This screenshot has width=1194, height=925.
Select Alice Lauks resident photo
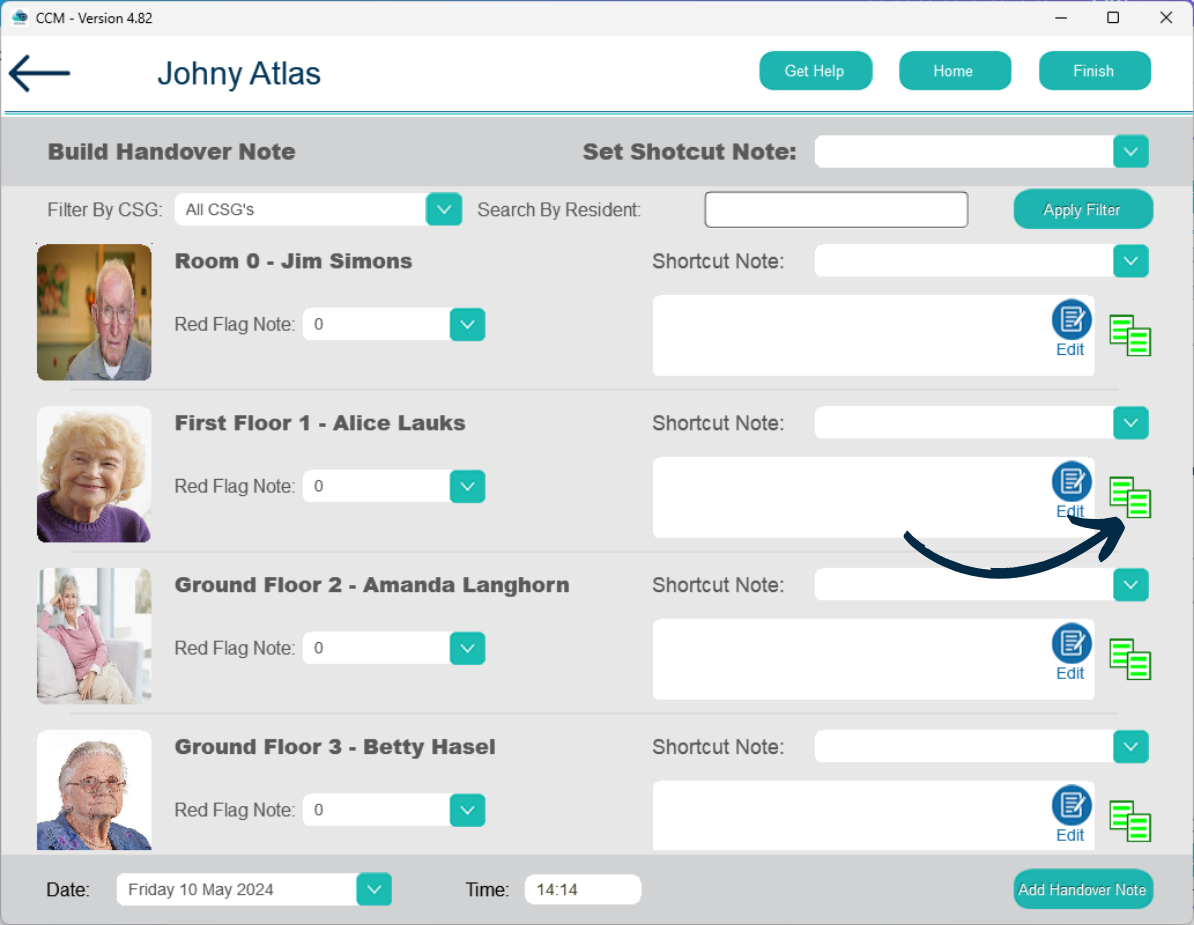click(x=94, y=474)
